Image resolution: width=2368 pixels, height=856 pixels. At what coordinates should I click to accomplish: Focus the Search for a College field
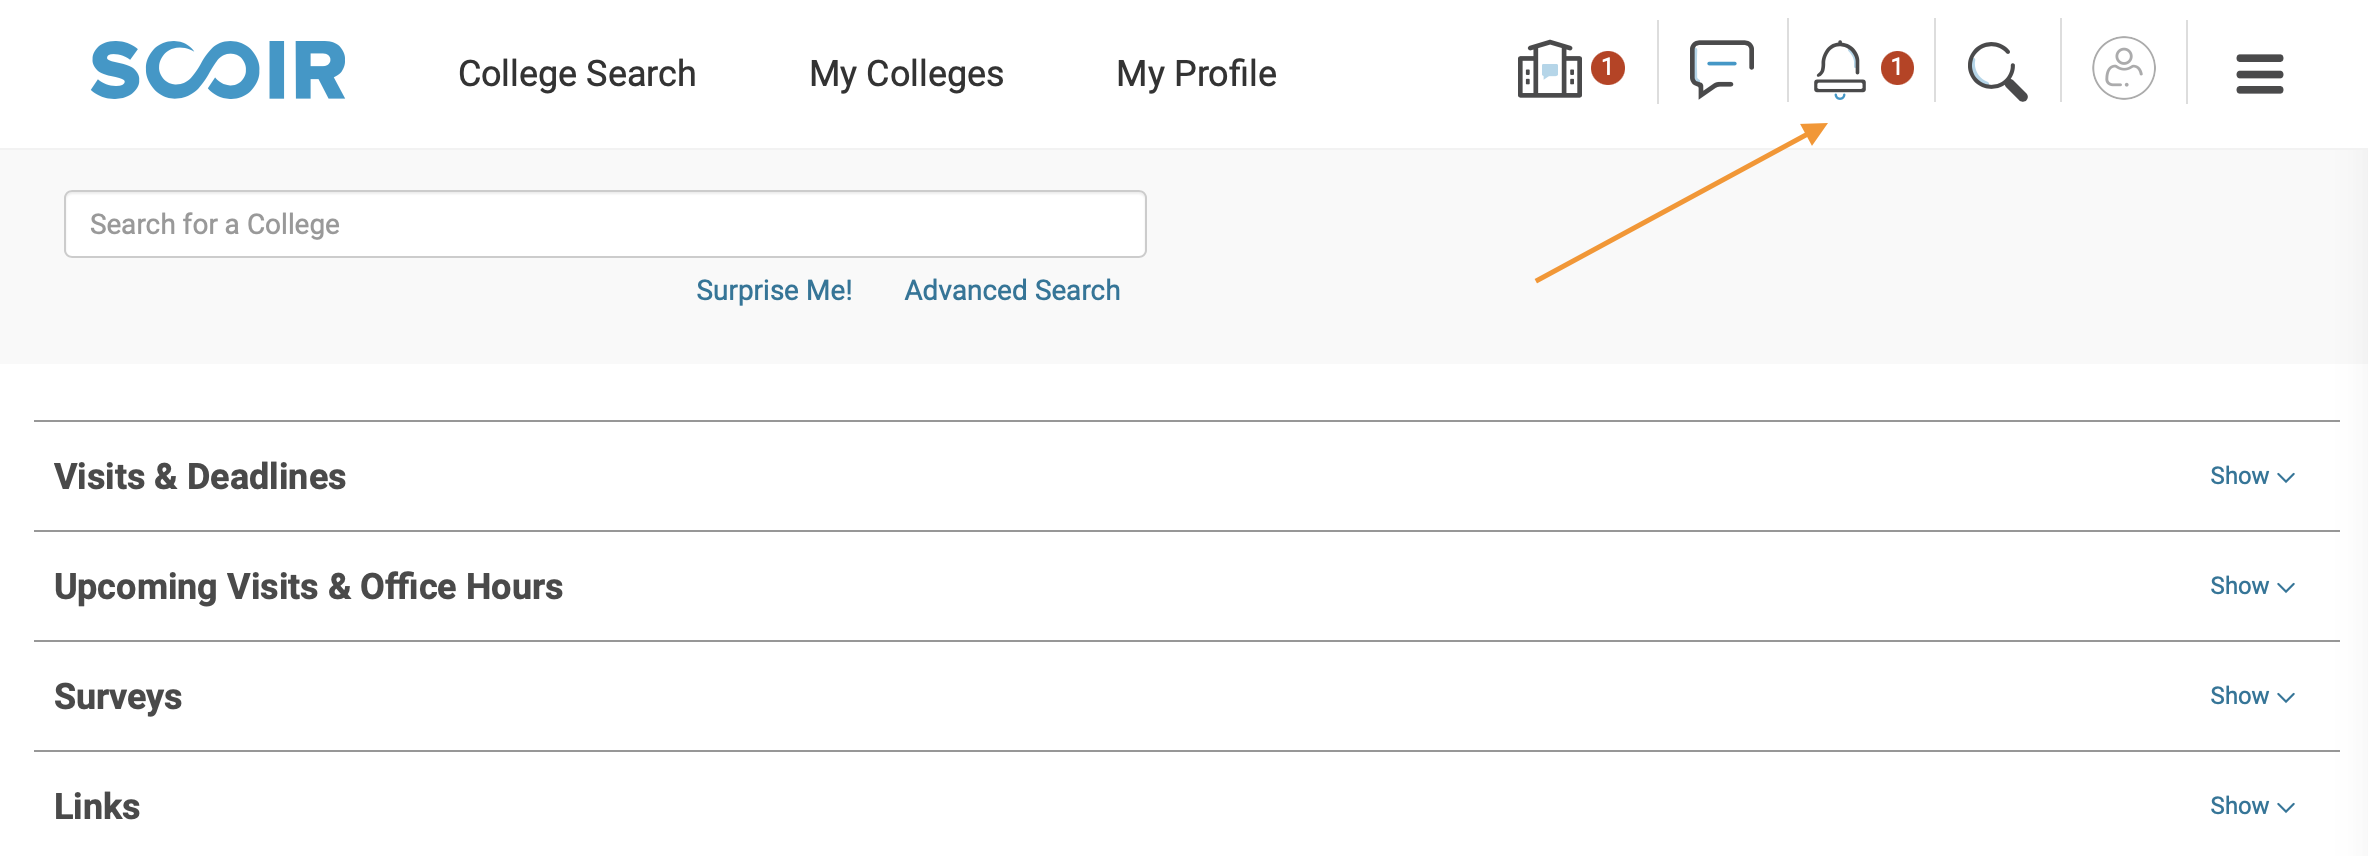pyautogui.click(x=605, y=224)
